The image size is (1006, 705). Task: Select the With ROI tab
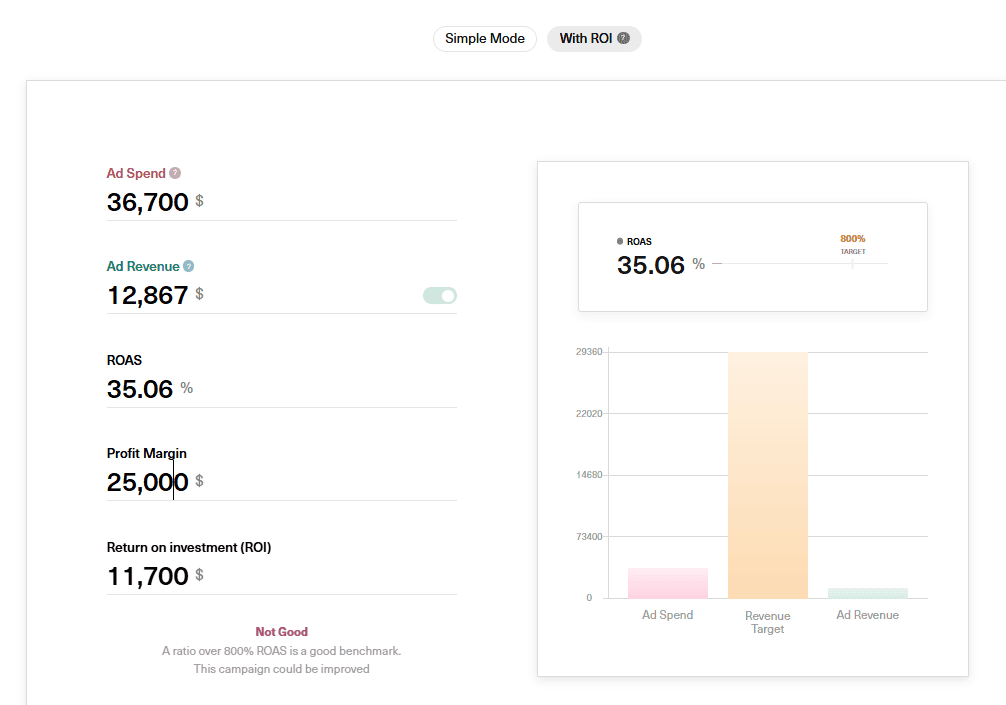[x=588, y=38]
